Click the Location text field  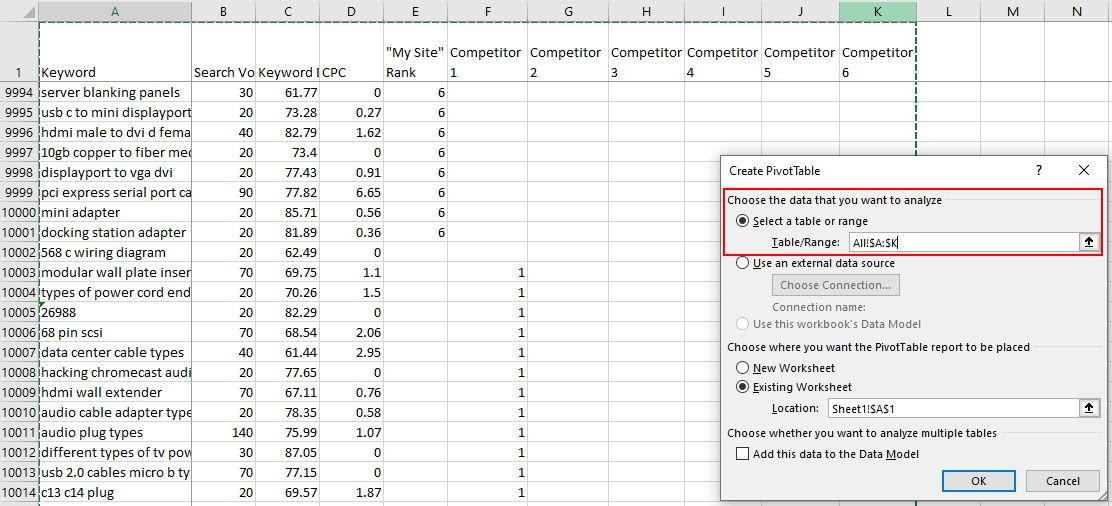tap(950, 408)
